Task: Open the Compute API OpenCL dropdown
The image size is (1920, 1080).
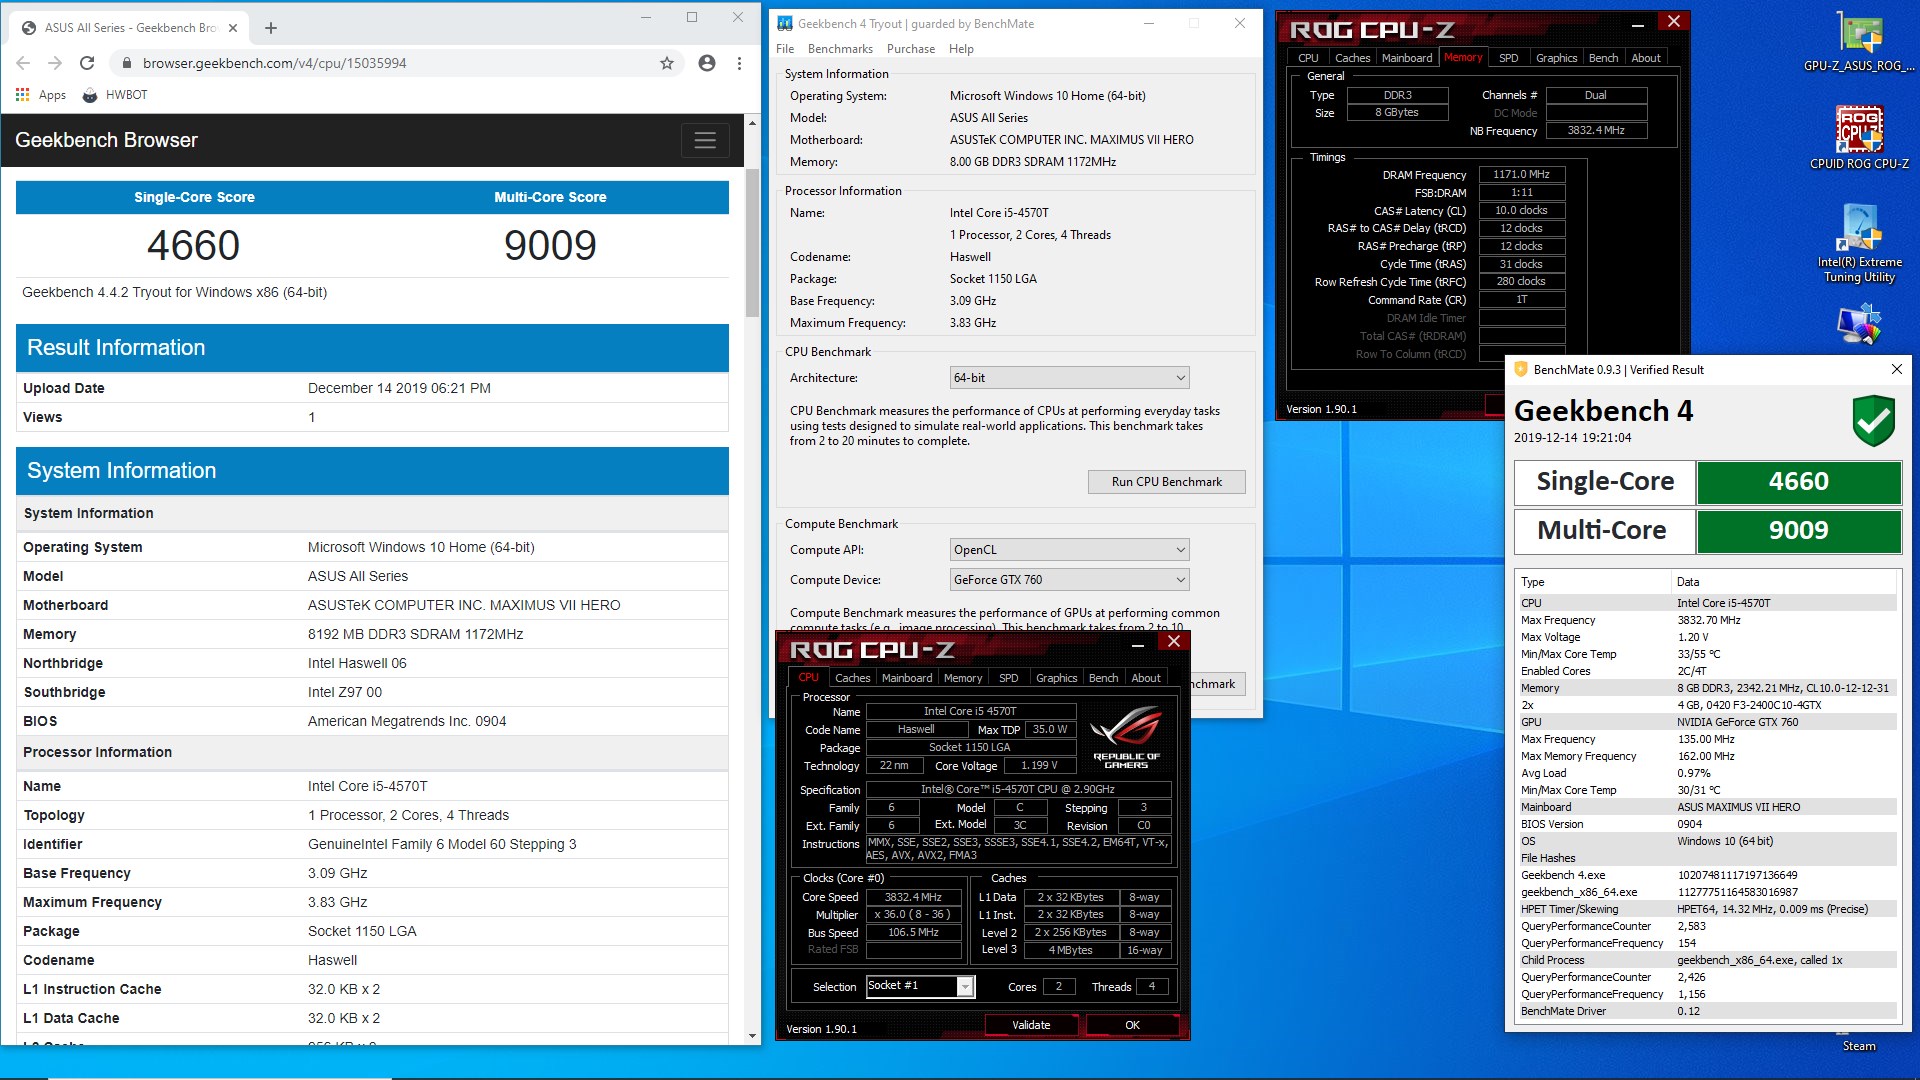Action: 1069,550
